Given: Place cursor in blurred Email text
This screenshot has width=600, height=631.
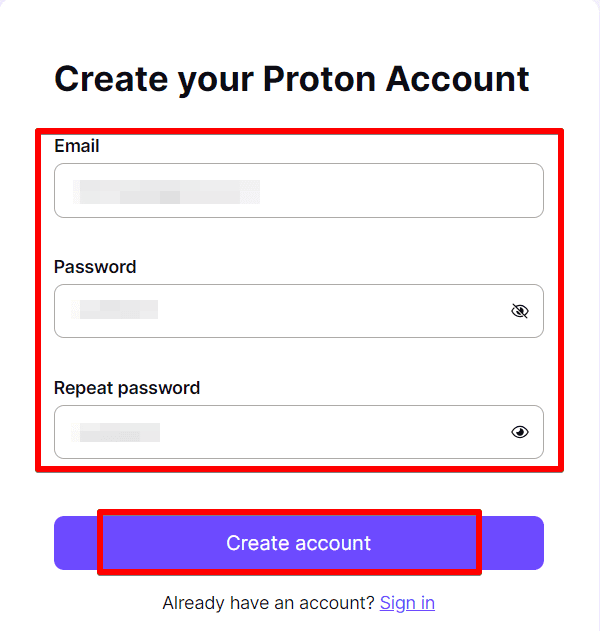Looking at the screenshot, I should point(167,191).
